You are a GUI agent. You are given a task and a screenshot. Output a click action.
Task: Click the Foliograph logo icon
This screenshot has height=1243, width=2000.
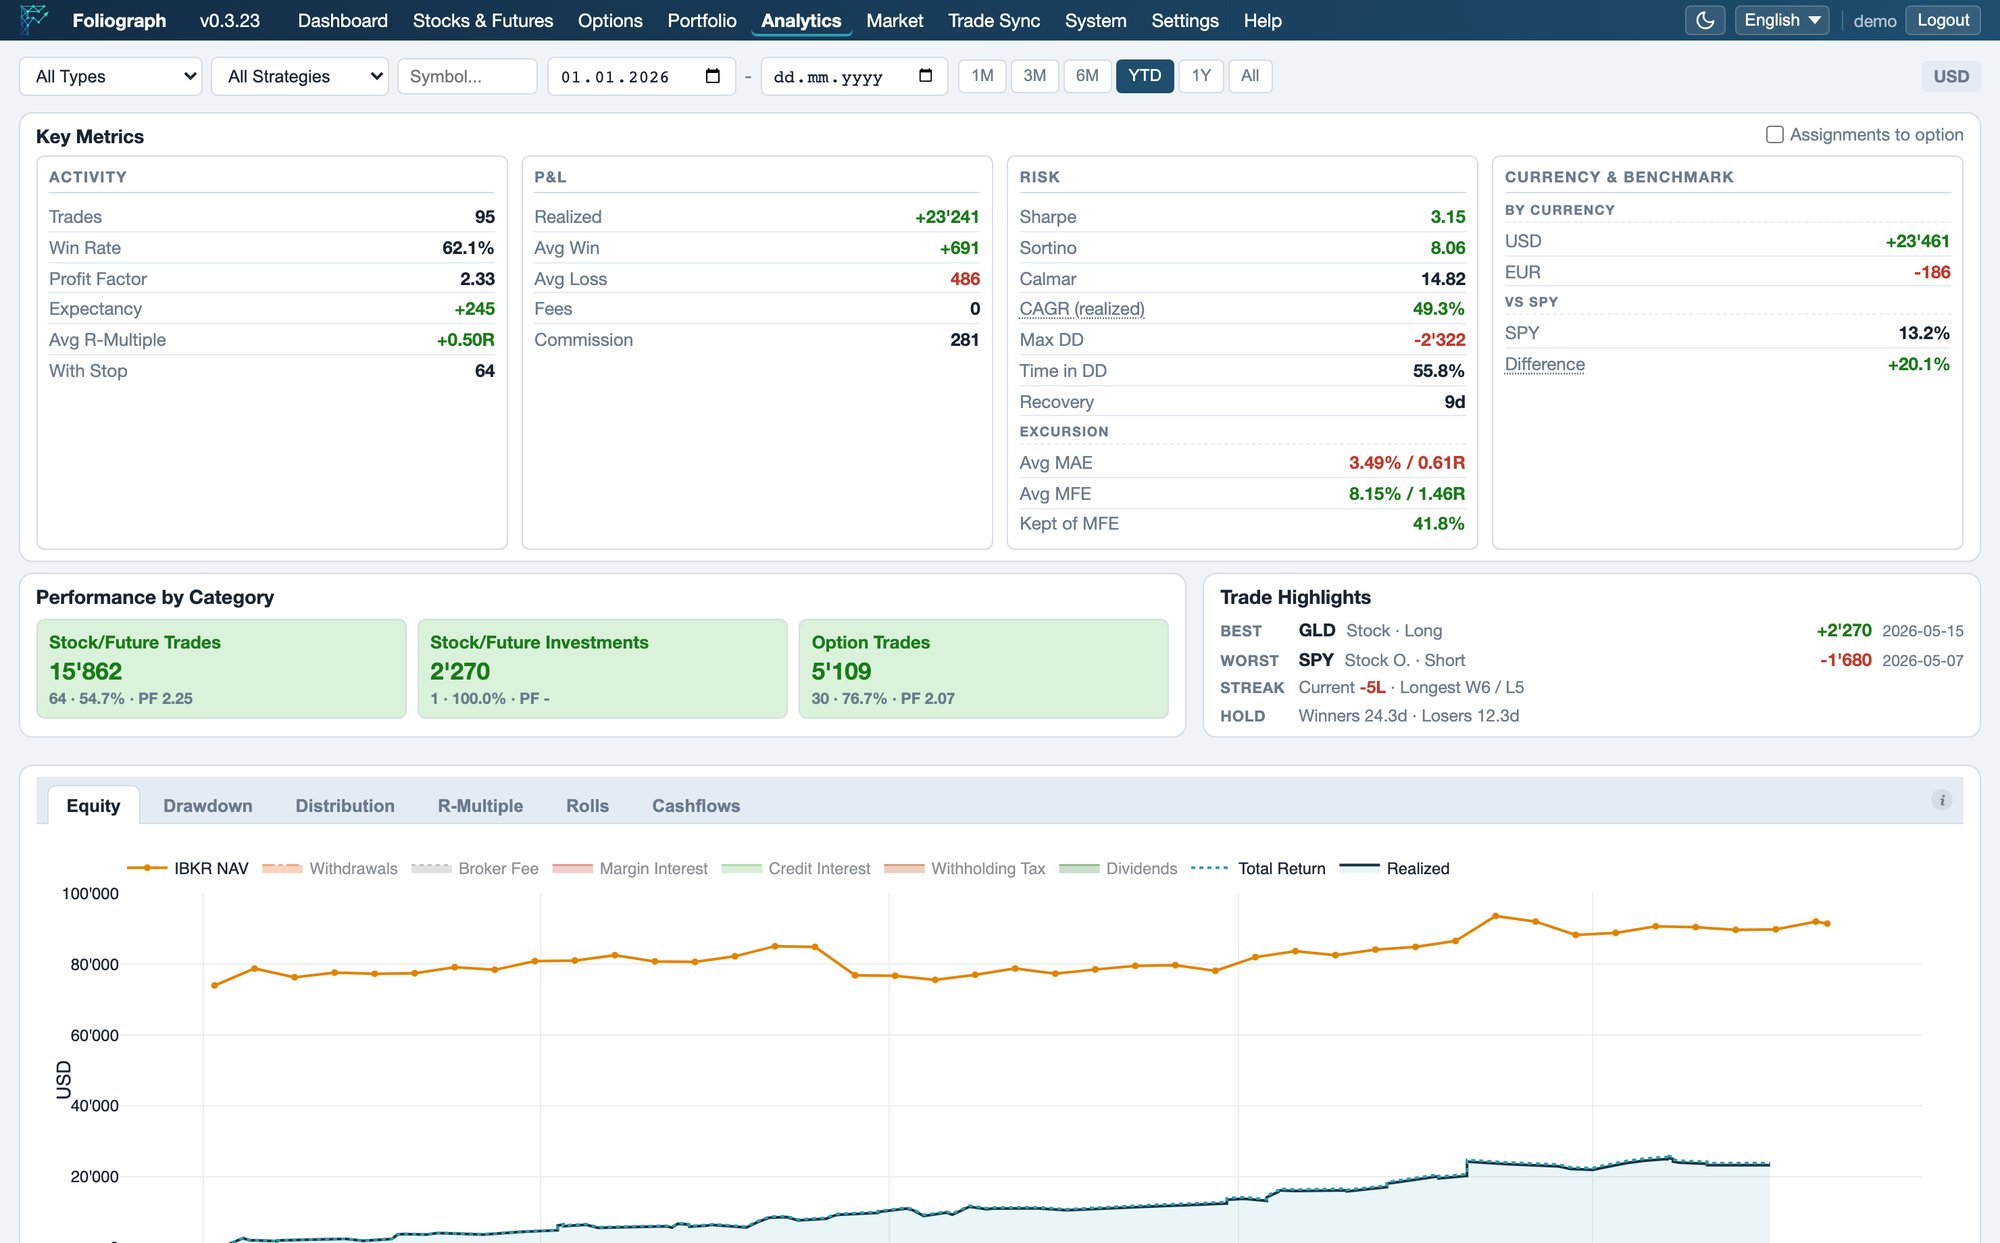[34, 20]
